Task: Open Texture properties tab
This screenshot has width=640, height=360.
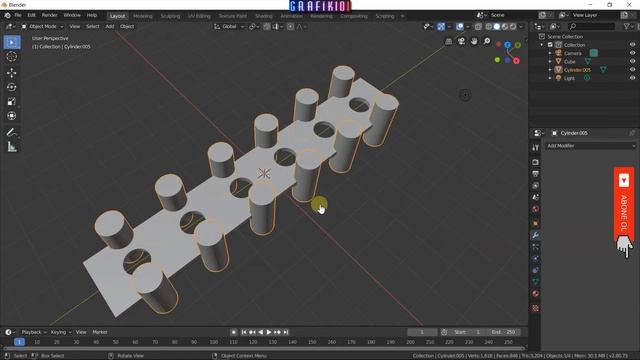Action: tap(536, 308)
